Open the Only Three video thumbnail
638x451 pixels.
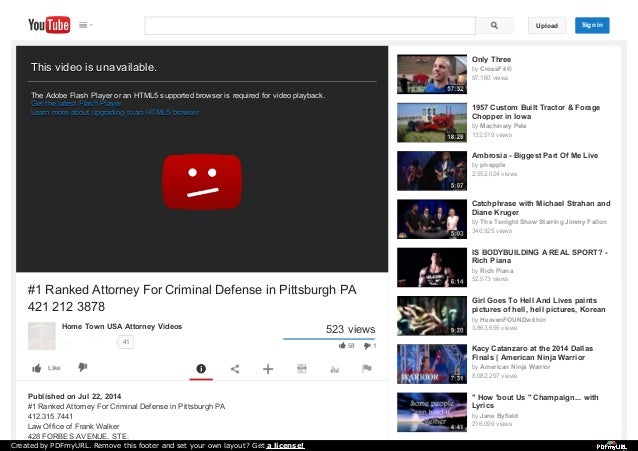[432, 74]
